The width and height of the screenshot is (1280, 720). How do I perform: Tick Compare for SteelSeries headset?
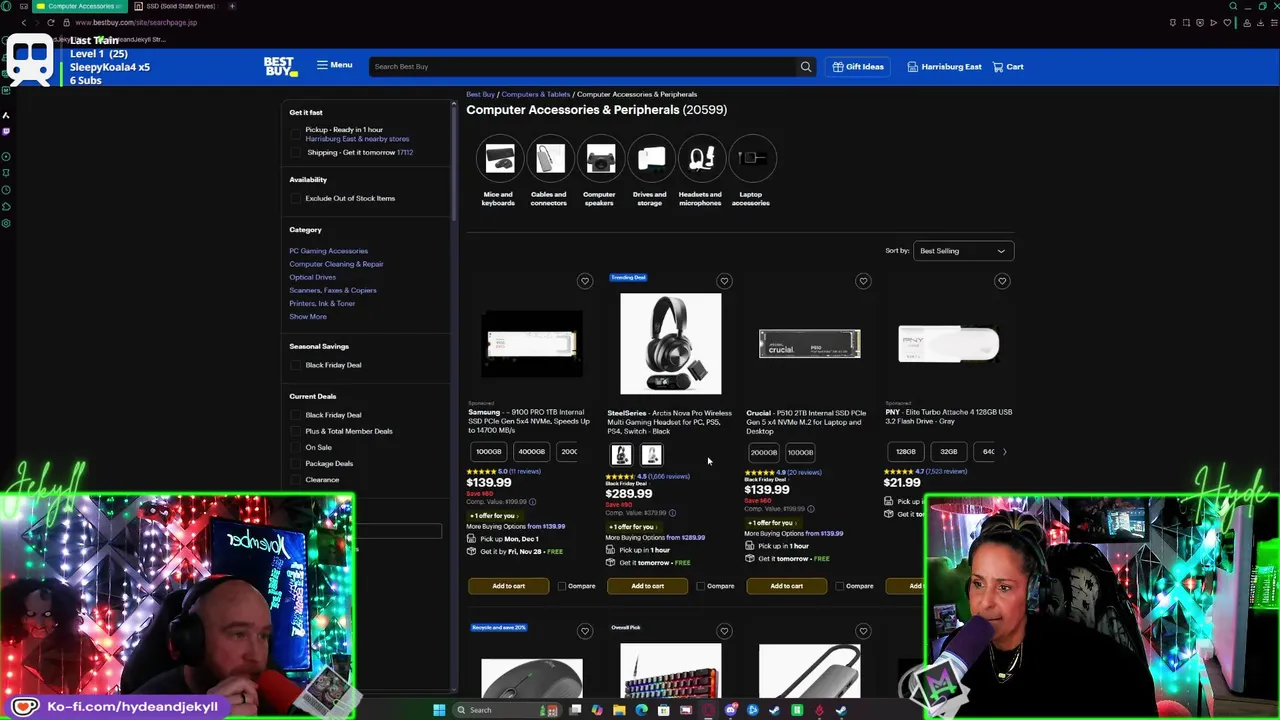click(x=701, y=586)
